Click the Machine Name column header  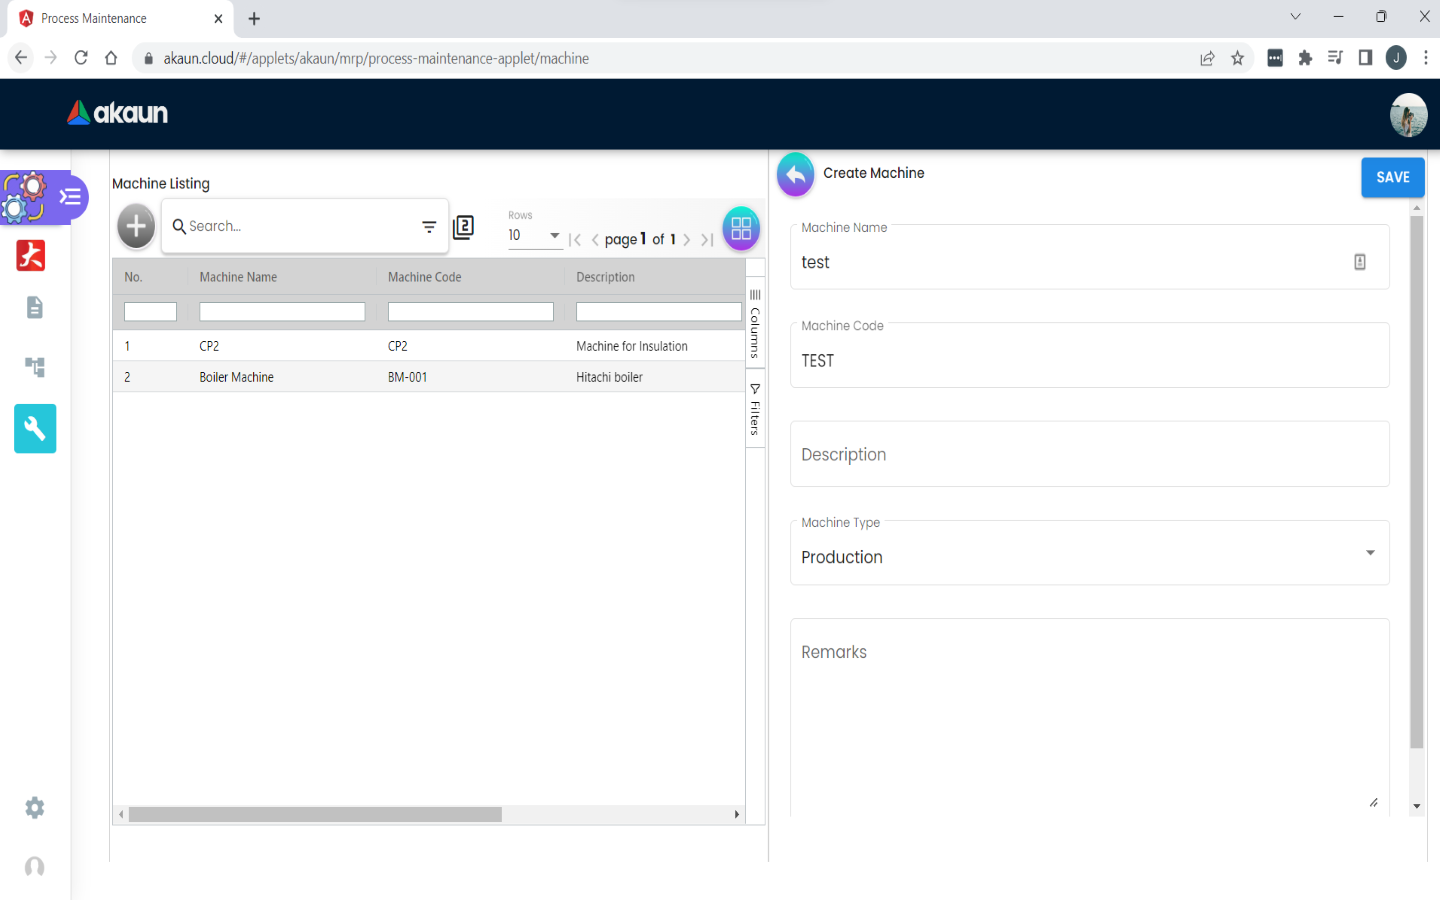coord(238,277)
